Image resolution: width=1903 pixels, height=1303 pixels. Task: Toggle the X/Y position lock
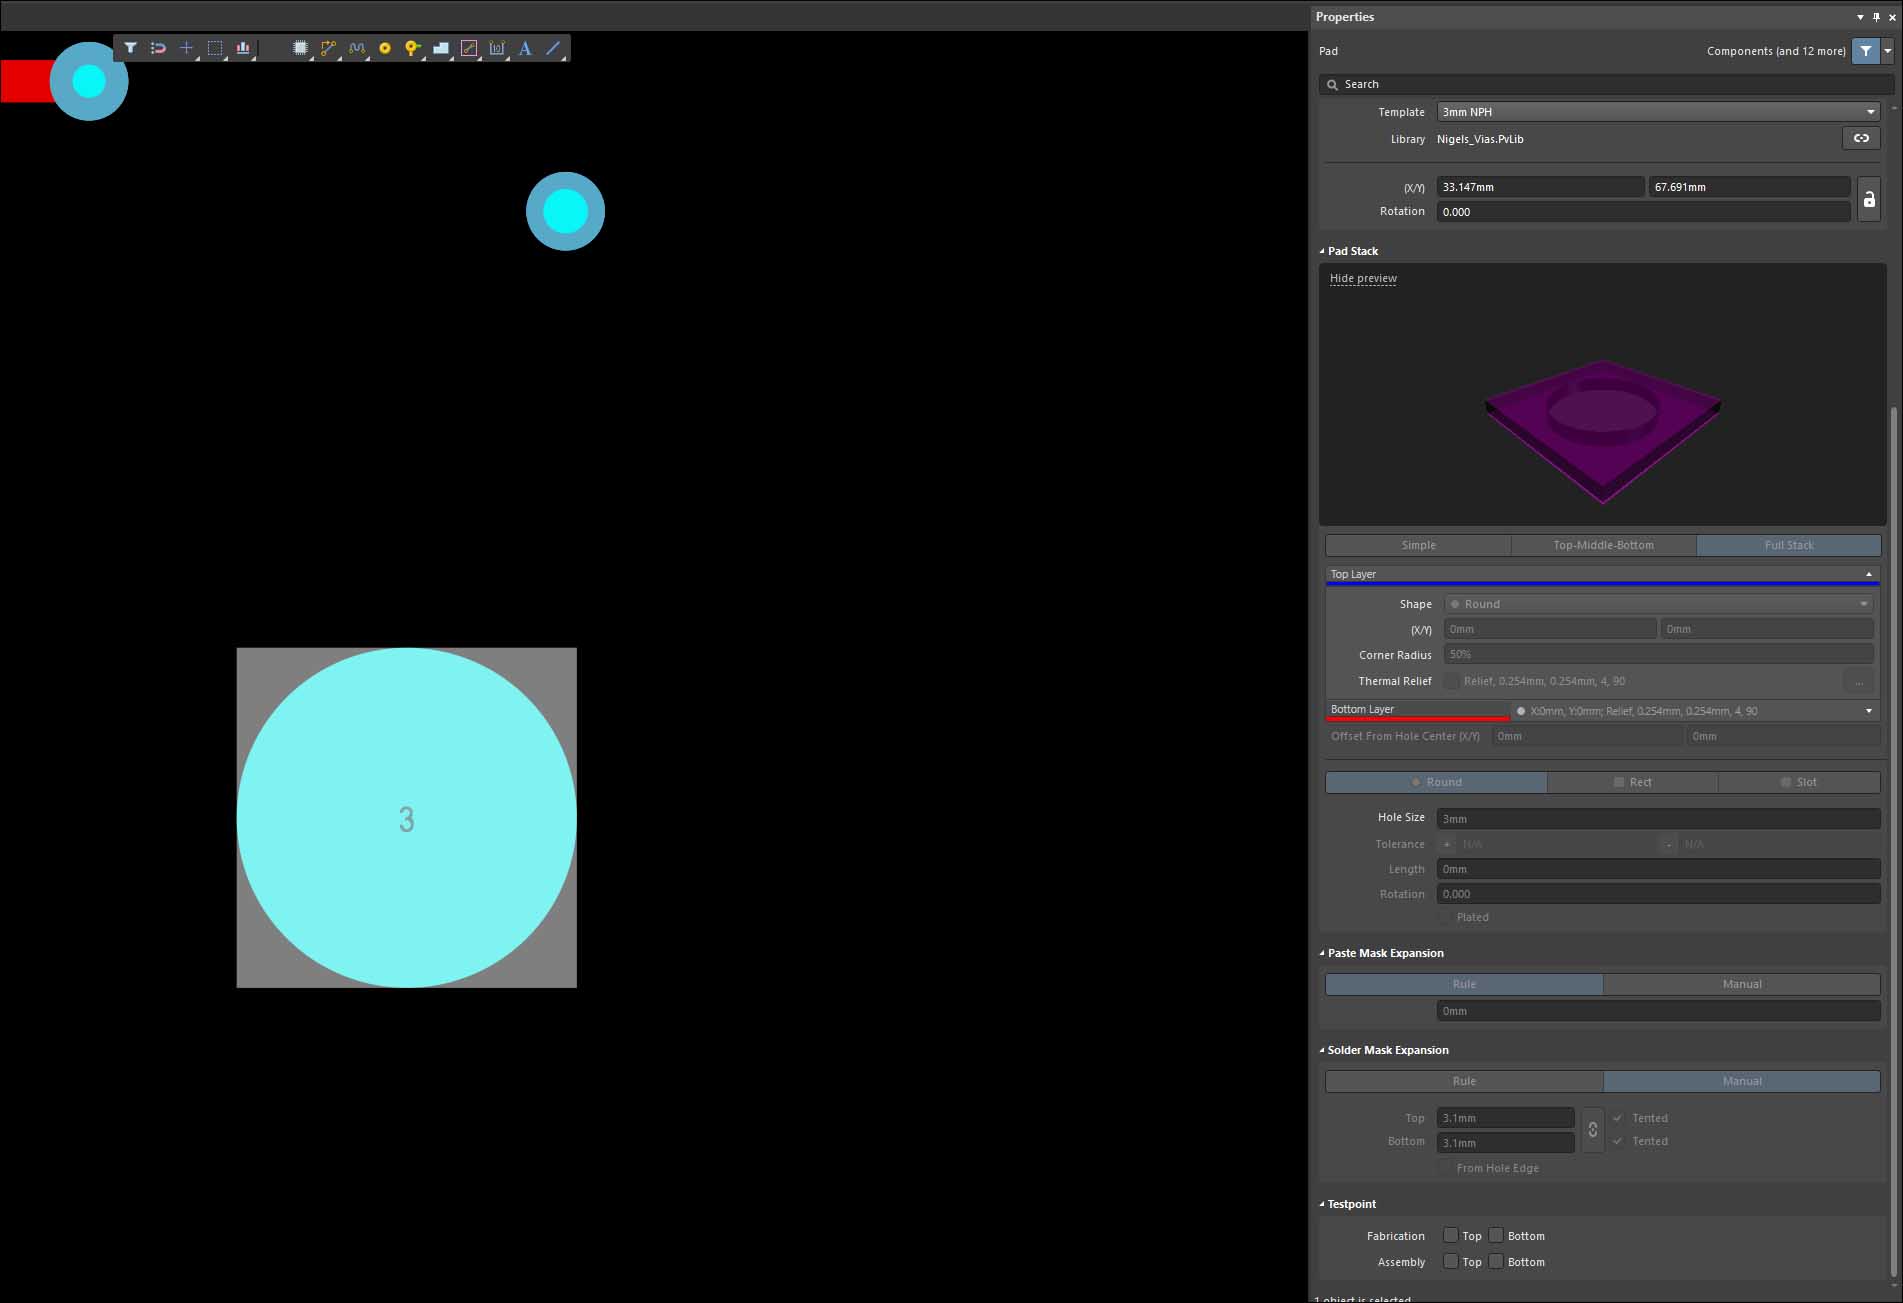pyautogui.click(x=1868, y=199)
